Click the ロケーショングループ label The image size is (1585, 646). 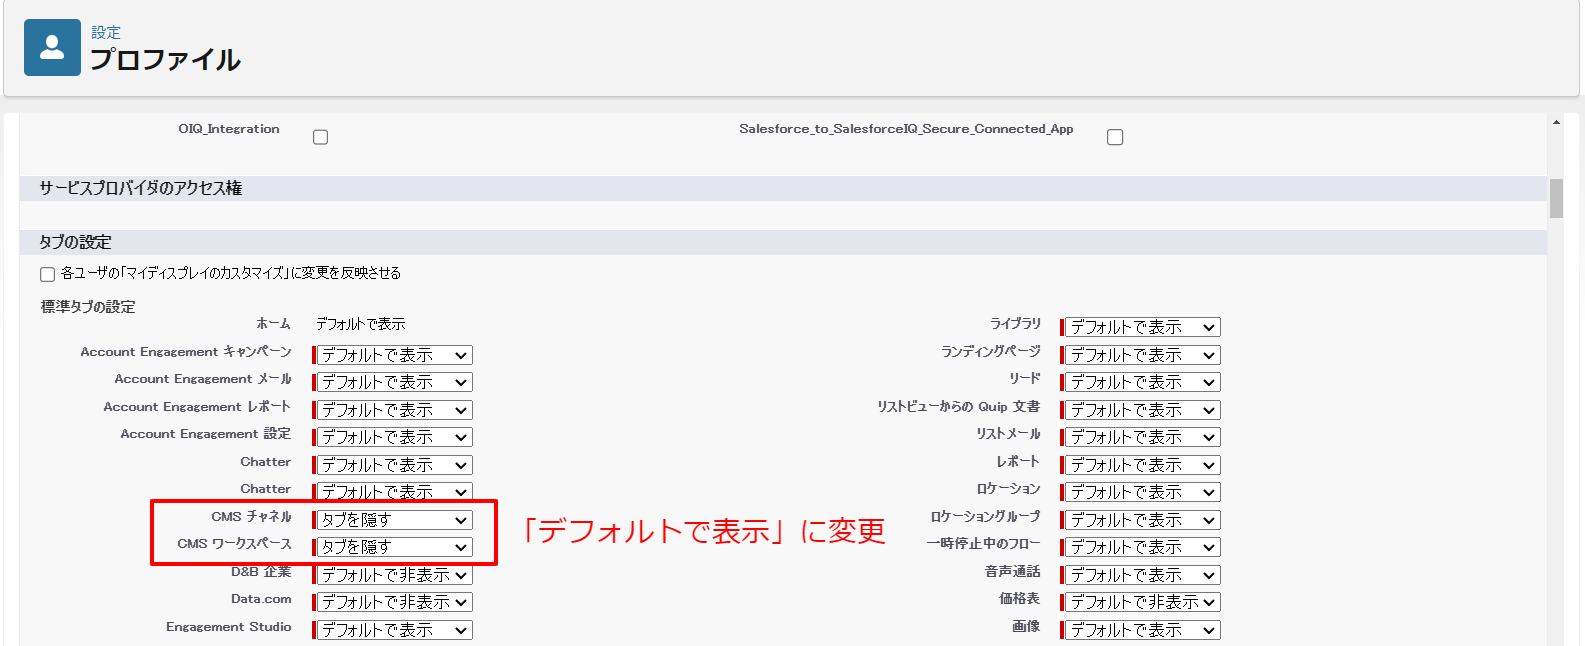985,517
